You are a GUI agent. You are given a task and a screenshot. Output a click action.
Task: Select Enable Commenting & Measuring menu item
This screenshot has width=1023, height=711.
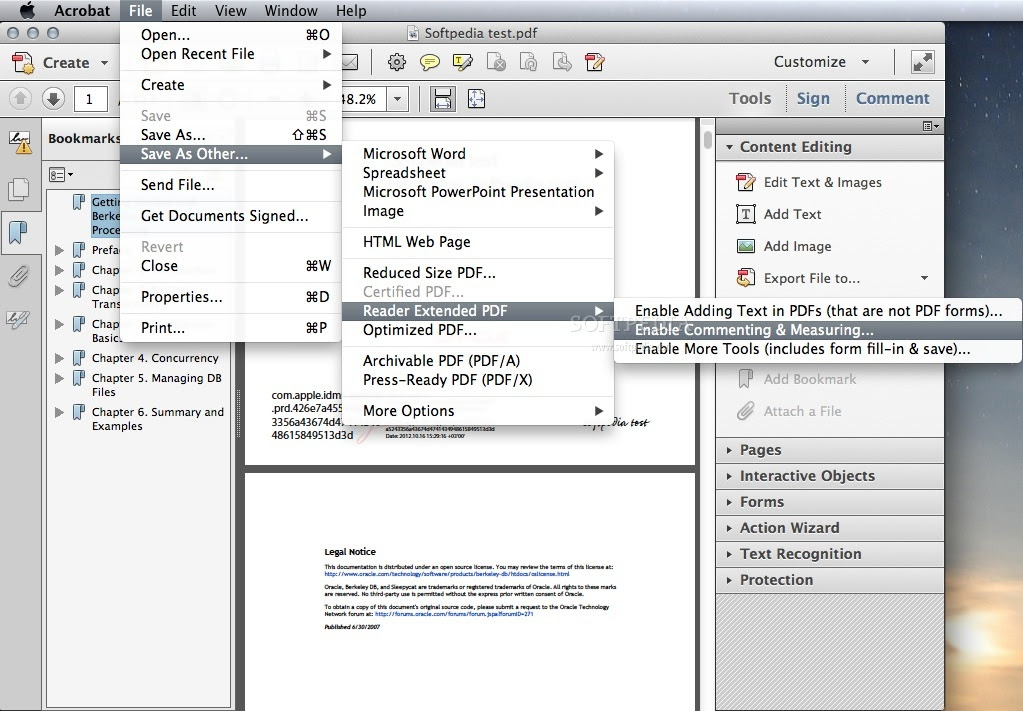817,329
